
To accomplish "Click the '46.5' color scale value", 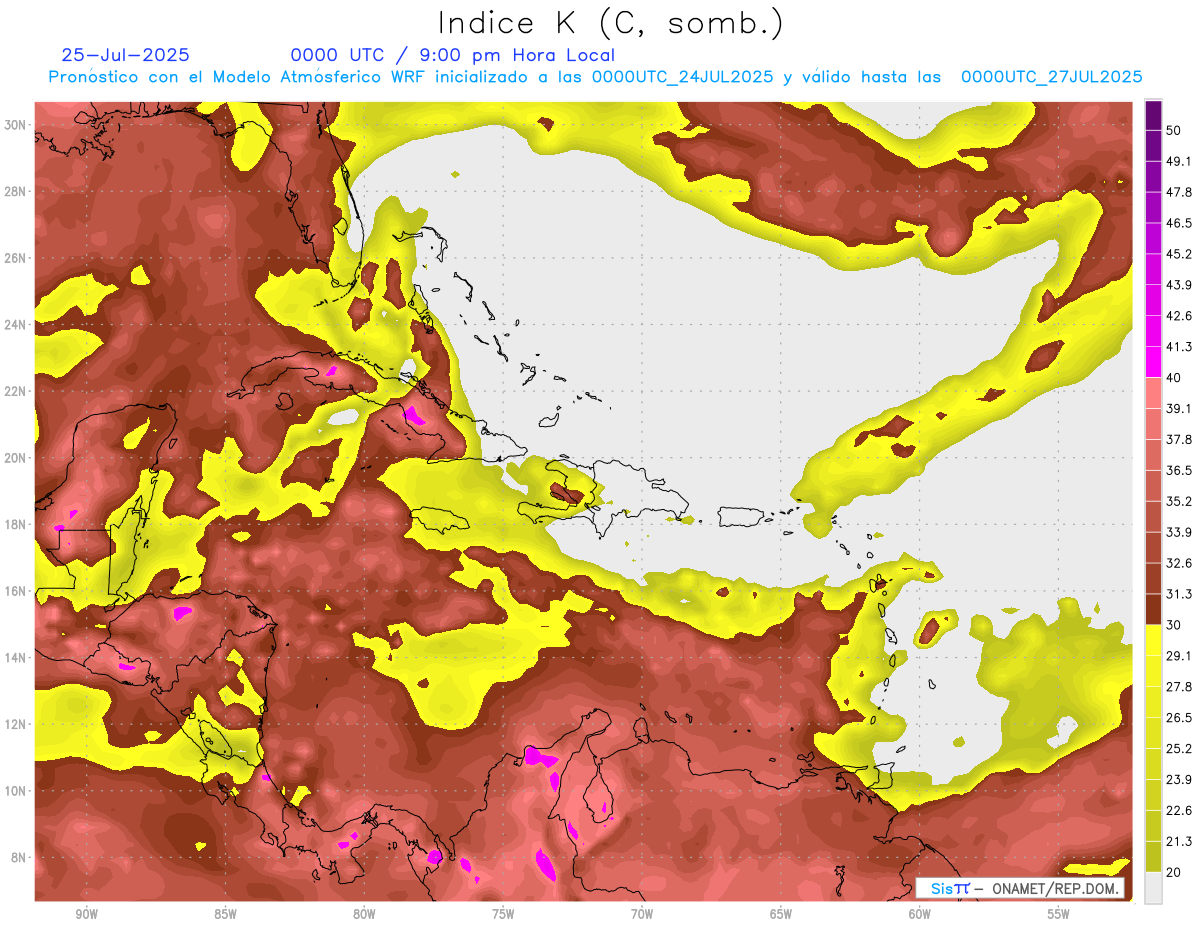I will [x=1178, y=222].
